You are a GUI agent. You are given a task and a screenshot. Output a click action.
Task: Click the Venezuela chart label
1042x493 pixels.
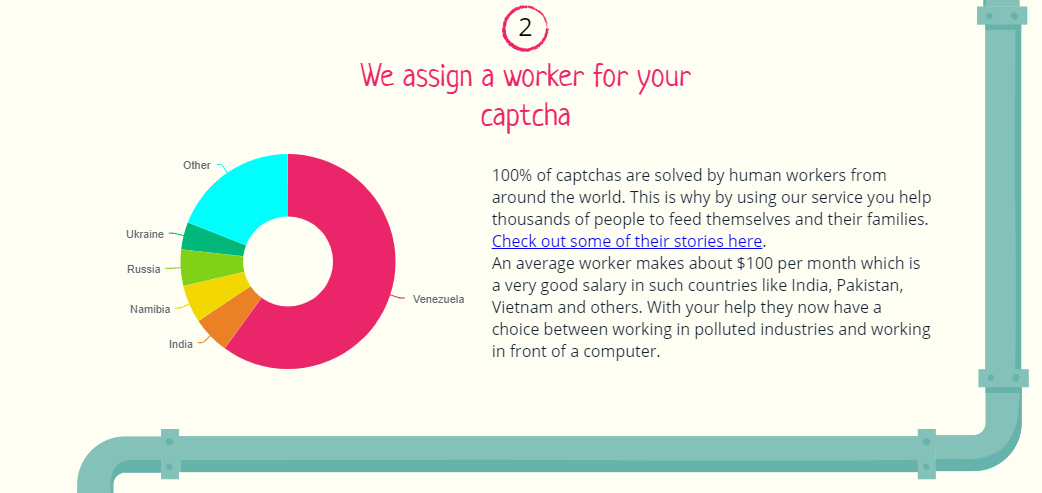(x=438, y=300)
